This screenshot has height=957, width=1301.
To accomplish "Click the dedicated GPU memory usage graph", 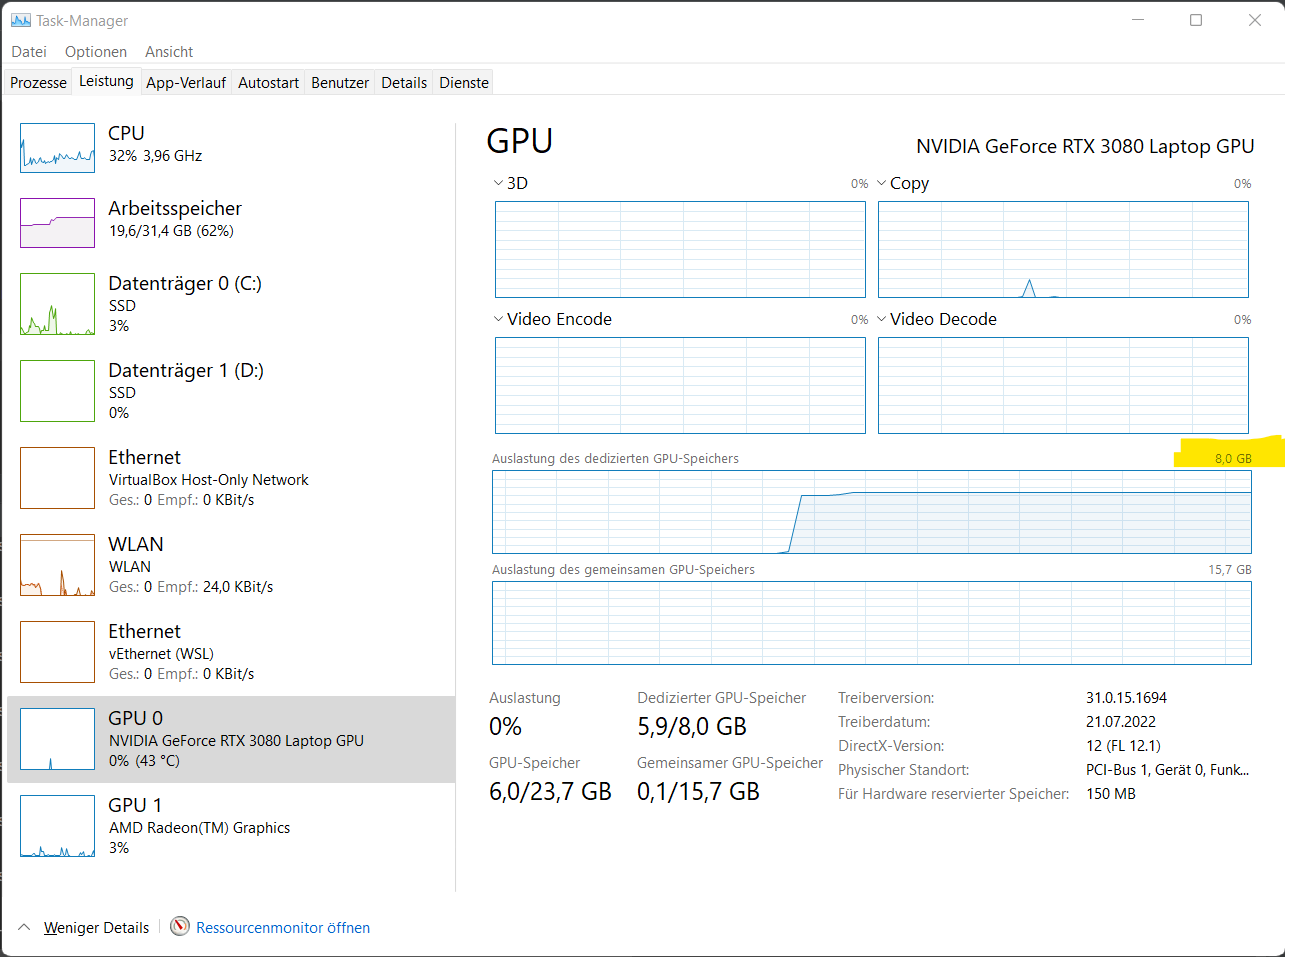I will click(872, 512).
